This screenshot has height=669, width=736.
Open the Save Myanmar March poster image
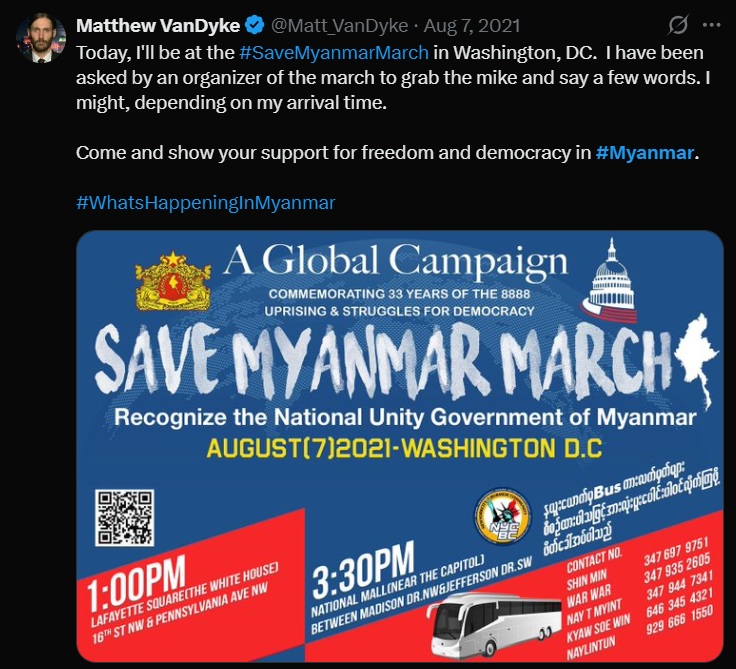400,446
